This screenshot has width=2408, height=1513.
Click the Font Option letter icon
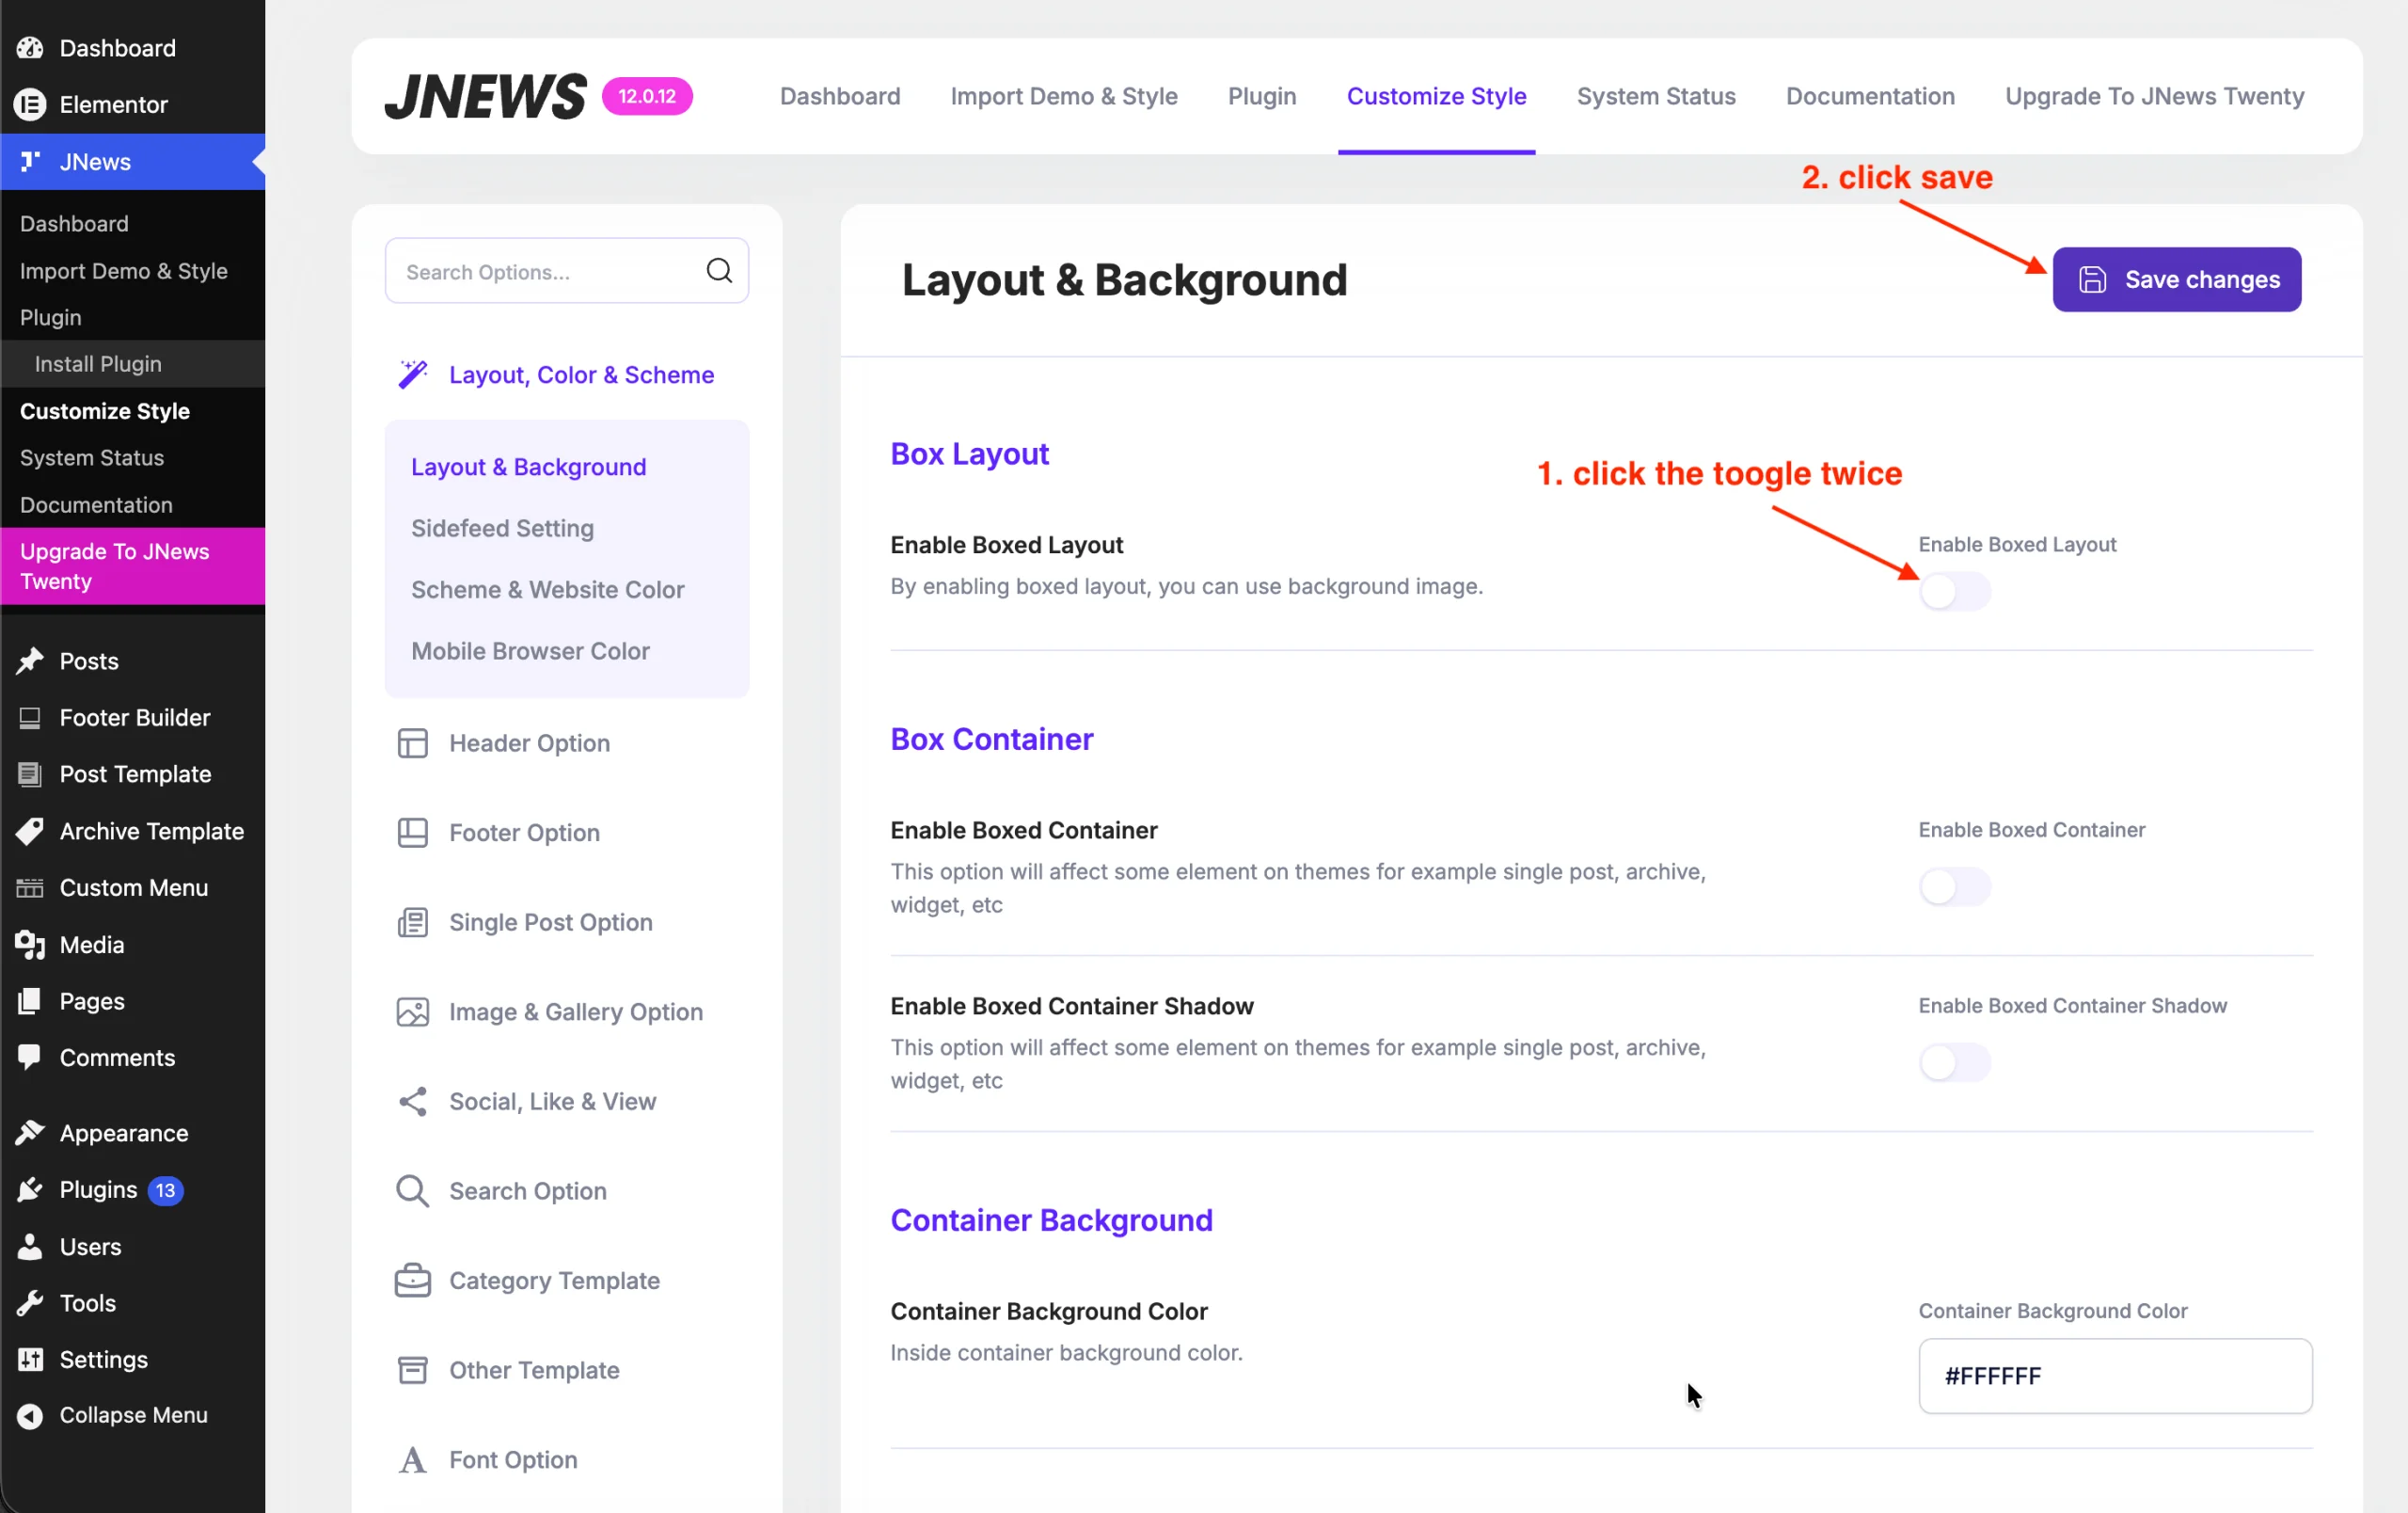tap(412, 1460)
